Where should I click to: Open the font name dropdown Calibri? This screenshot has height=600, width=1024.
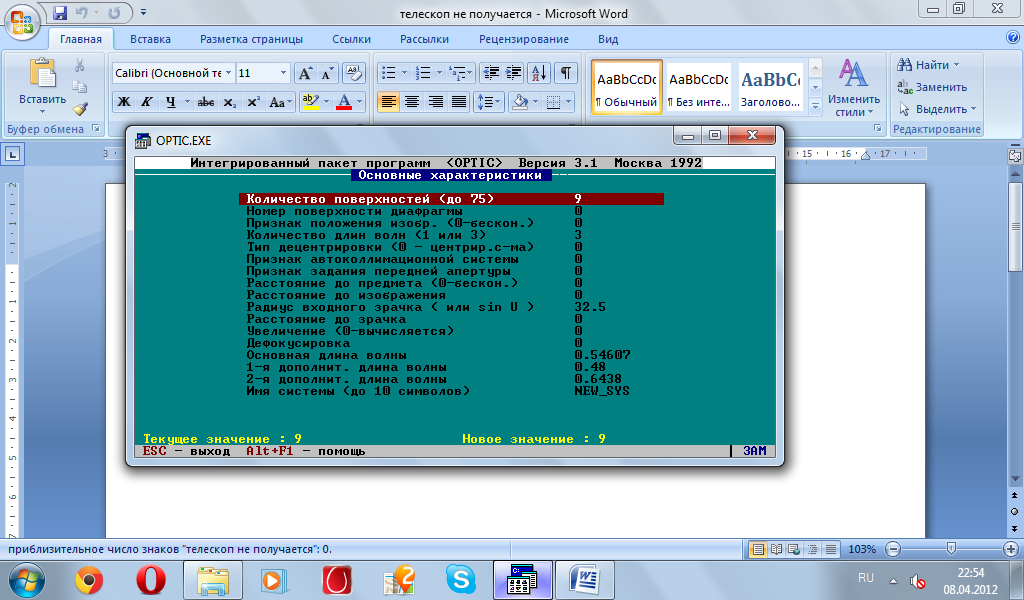[x=228, y=73]
